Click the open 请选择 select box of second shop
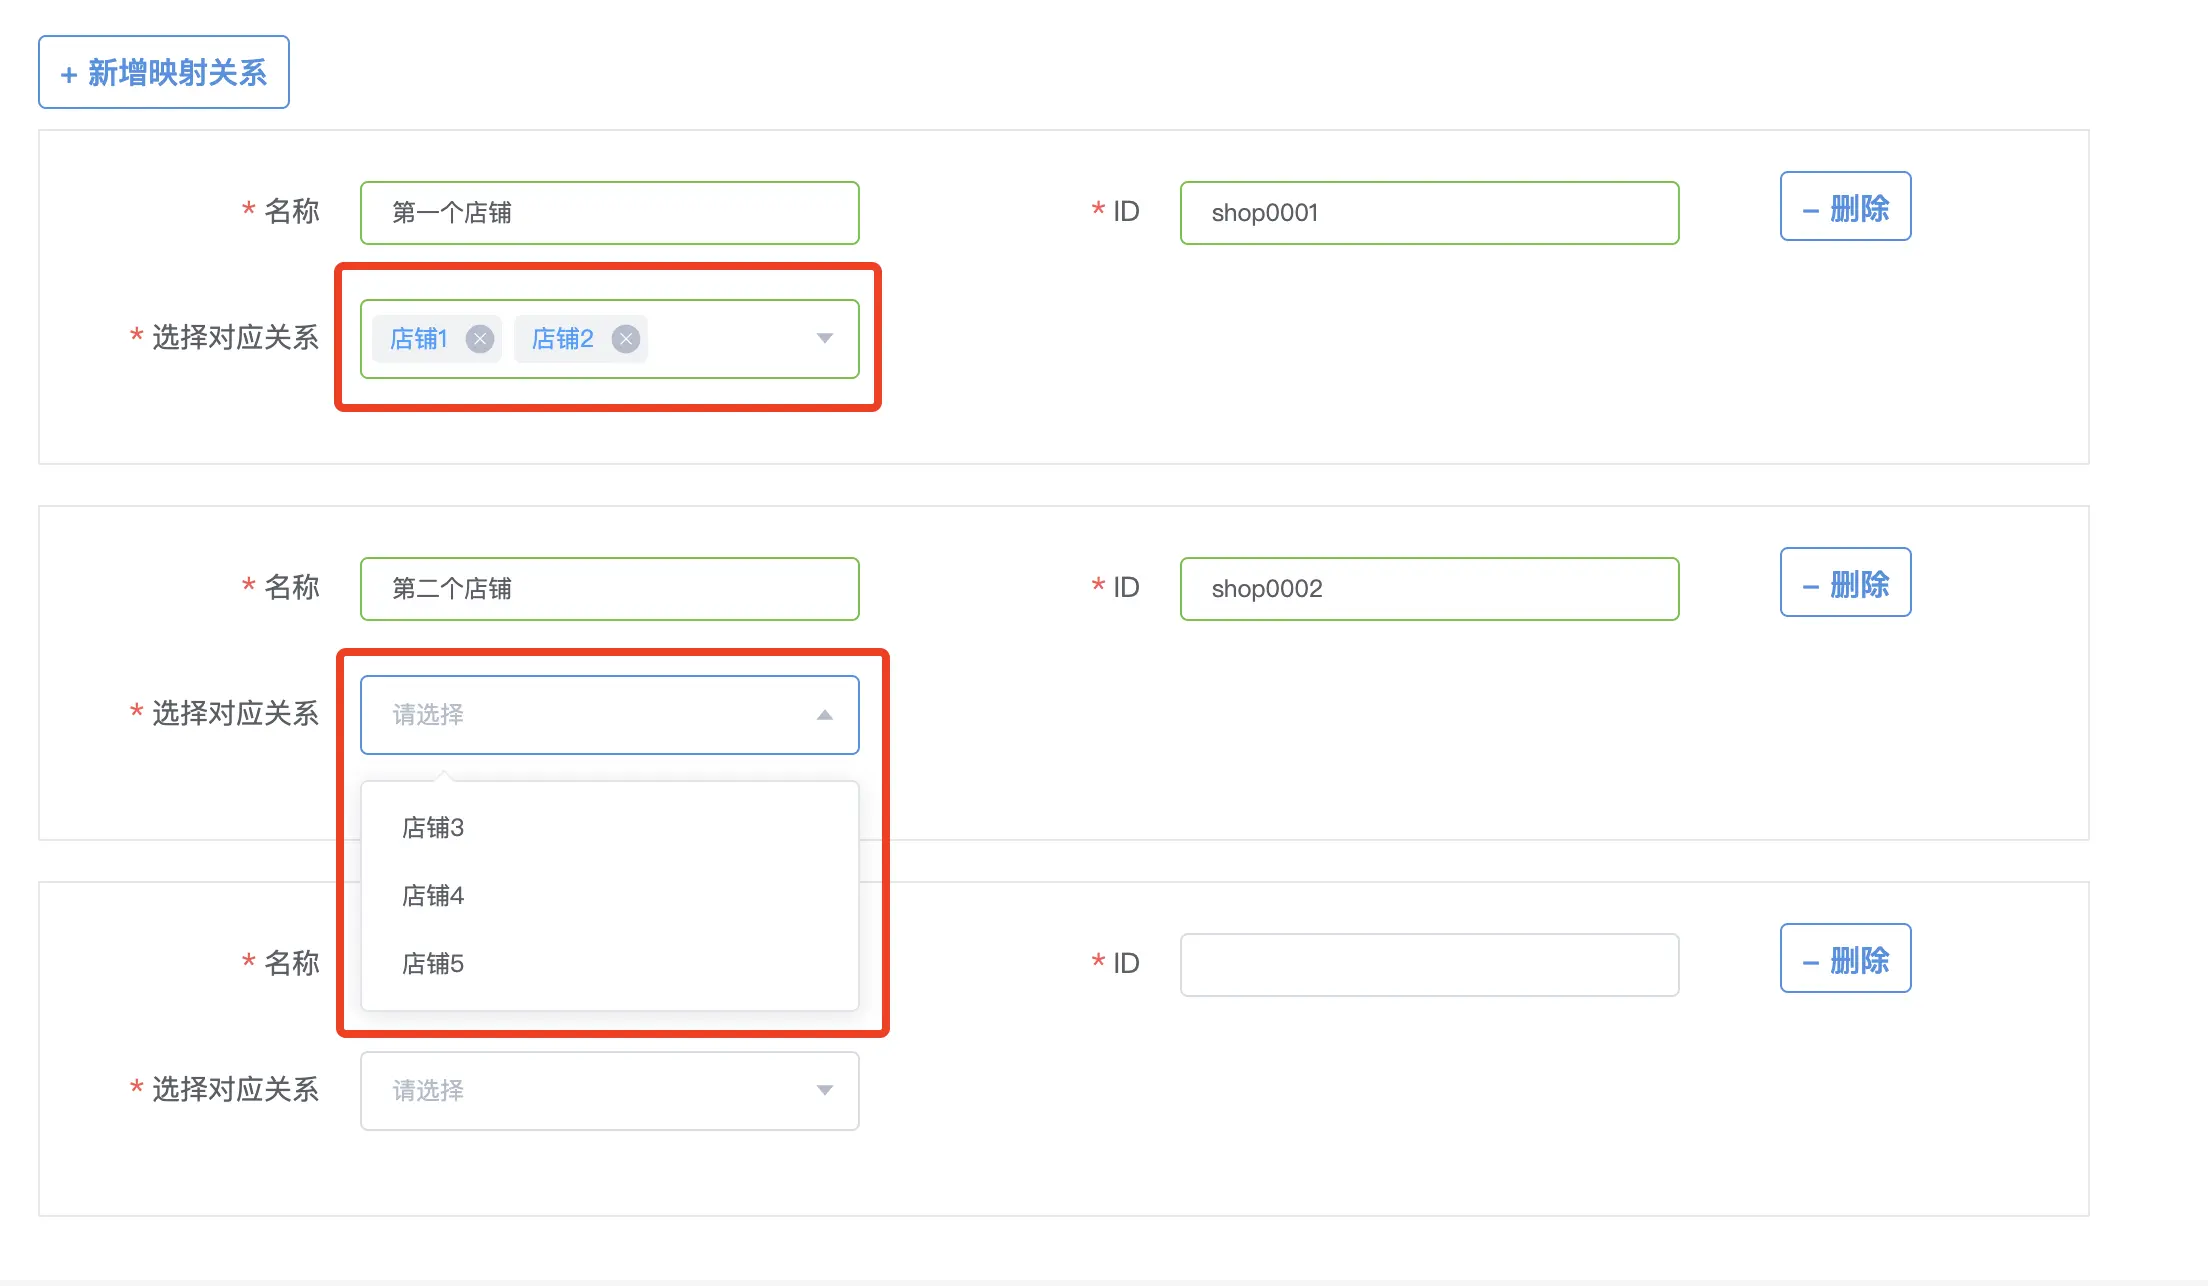Image resolution: width=2208 pixels, height=1286 pixels. pyautogui.click(x=590, y=715)
